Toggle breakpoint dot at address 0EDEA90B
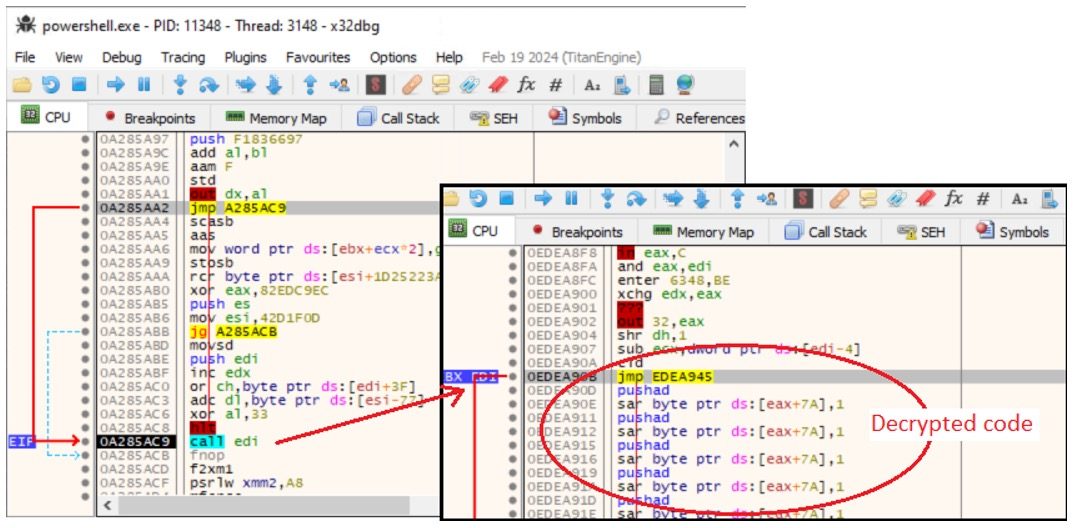This screenshot has width=1073, height=528. [x=514, y=376]
